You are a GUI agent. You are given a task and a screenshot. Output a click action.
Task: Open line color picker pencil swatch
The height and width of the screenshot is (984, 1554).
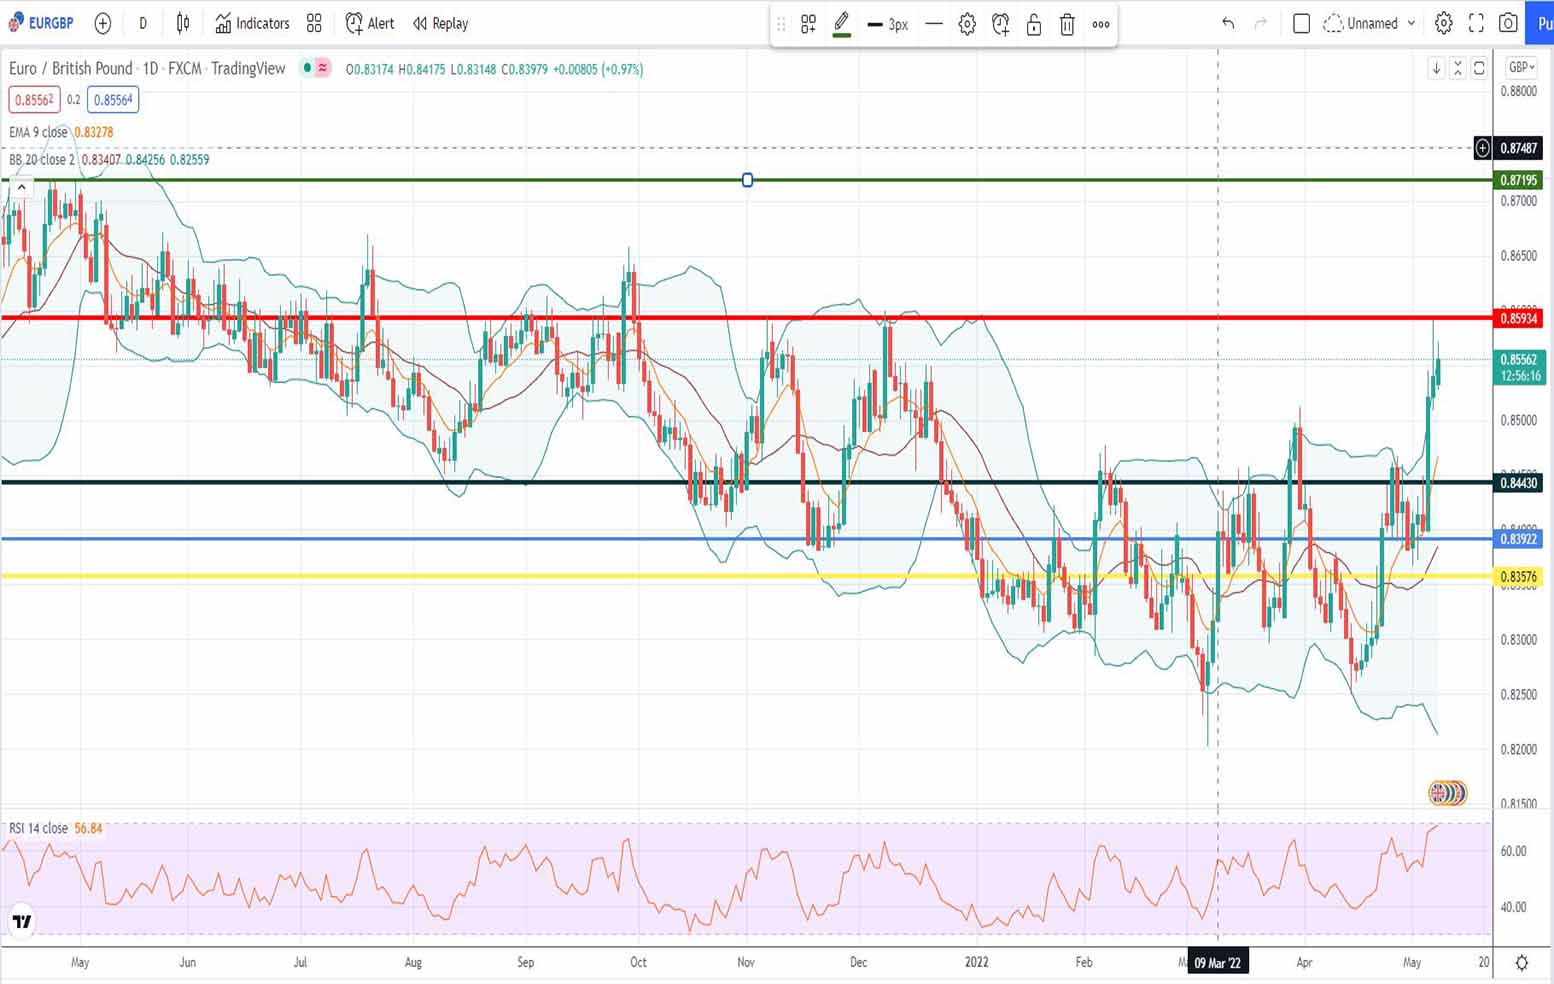pos(842,24)
